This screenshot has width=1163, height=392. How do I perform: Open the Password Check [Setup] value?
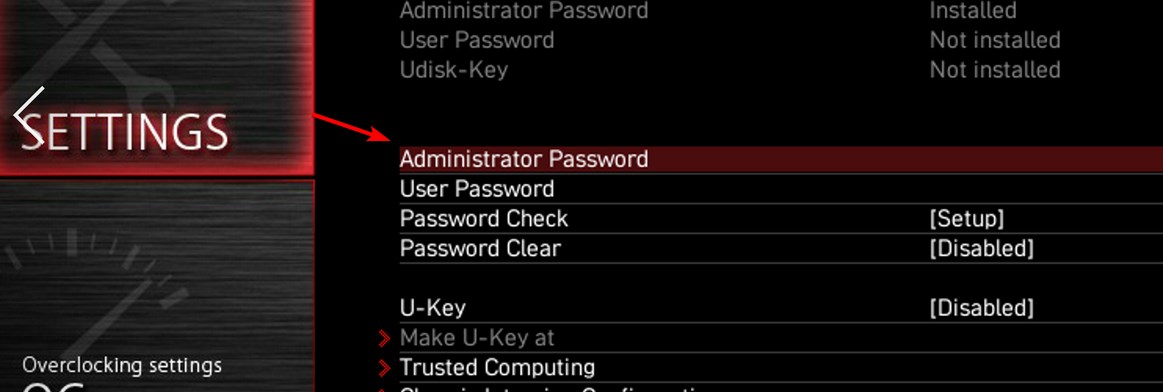(x=966, y=219)
